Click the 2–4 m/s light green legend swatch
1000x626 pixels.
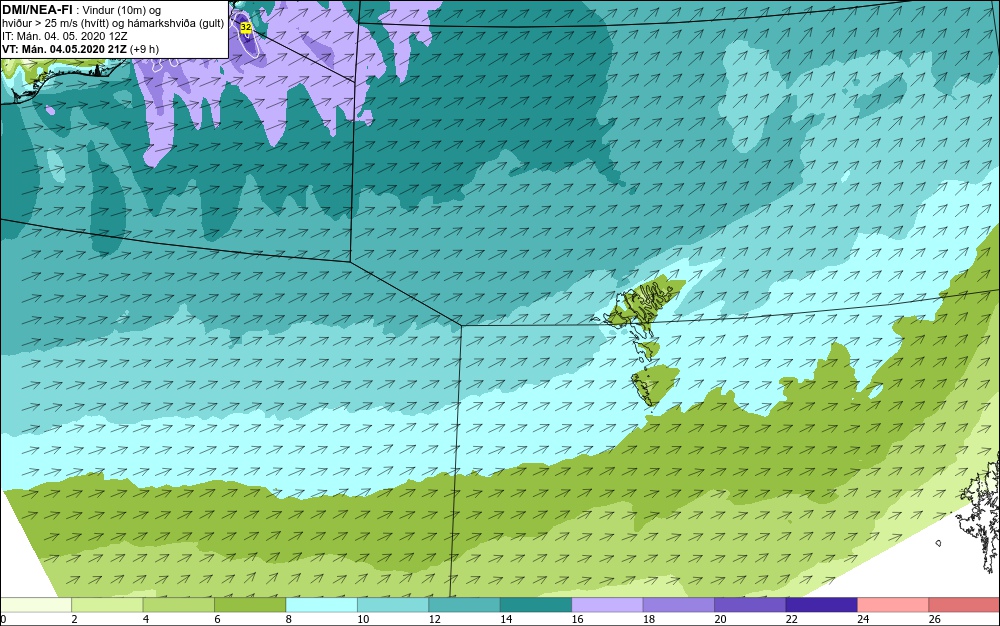107,605
